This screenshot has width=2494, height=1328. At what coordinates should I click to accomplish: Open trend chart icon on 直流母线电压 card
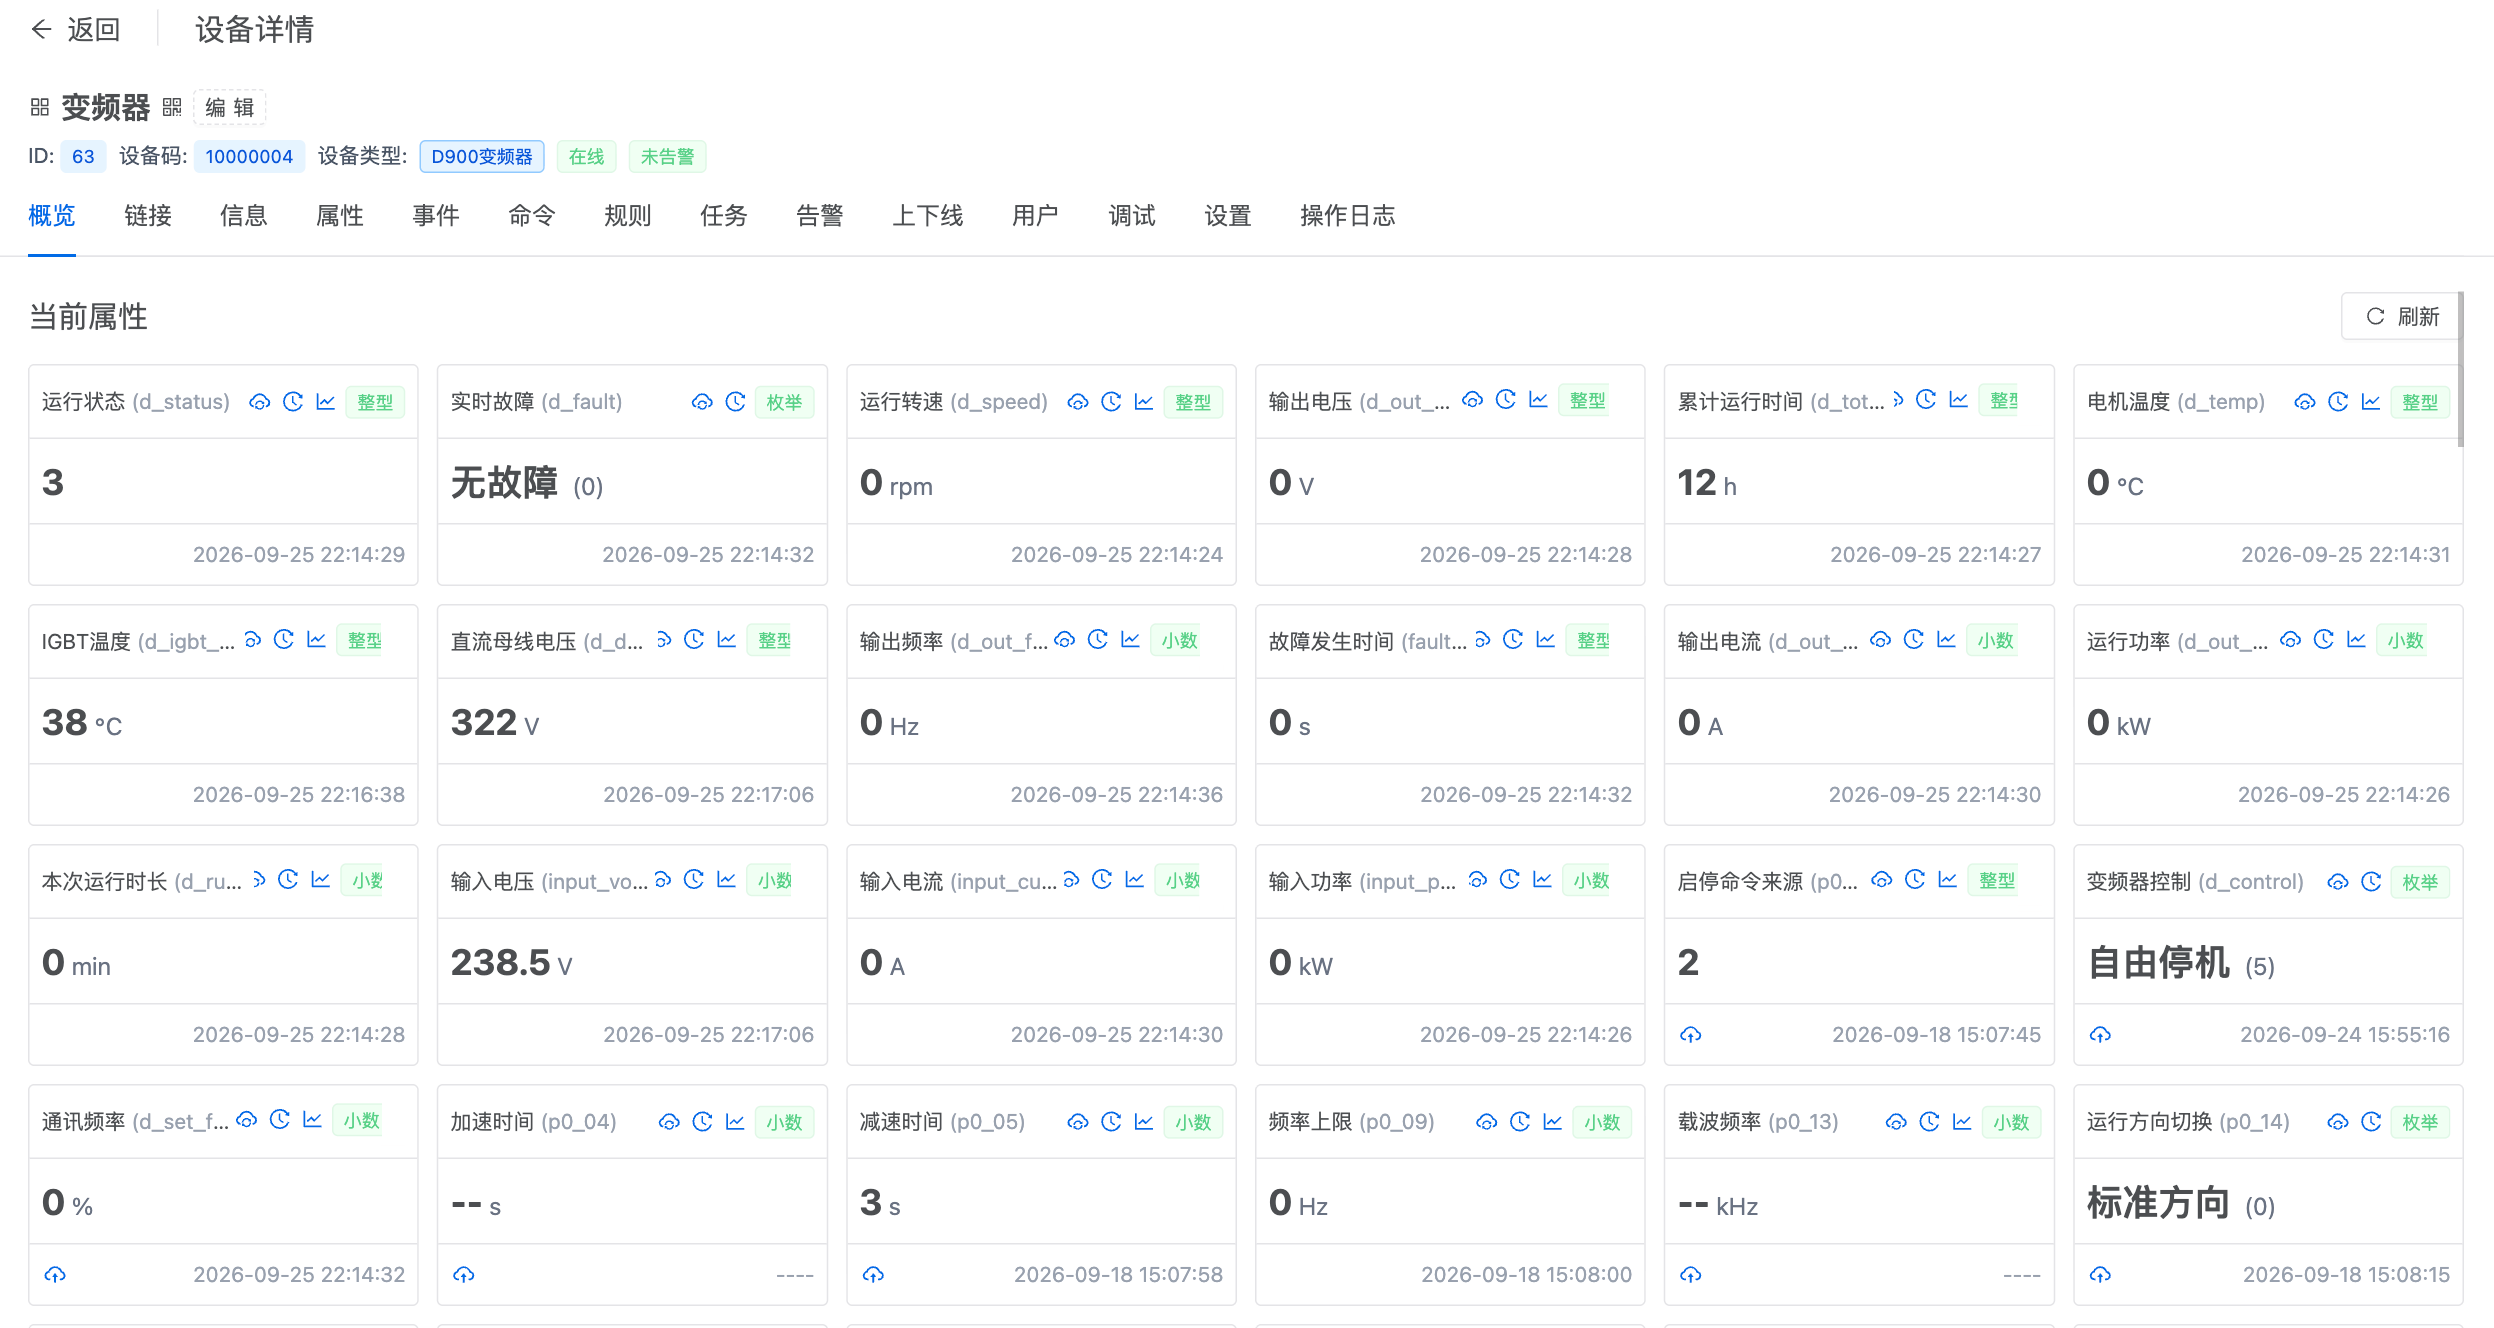[x=727, y=640]
